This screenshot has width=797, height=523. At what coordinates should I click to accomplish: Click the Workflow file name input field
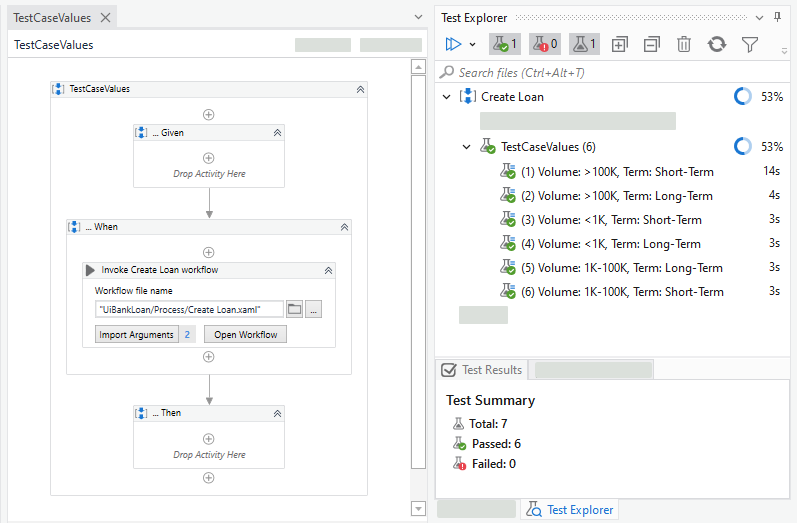tap(189, 310)
